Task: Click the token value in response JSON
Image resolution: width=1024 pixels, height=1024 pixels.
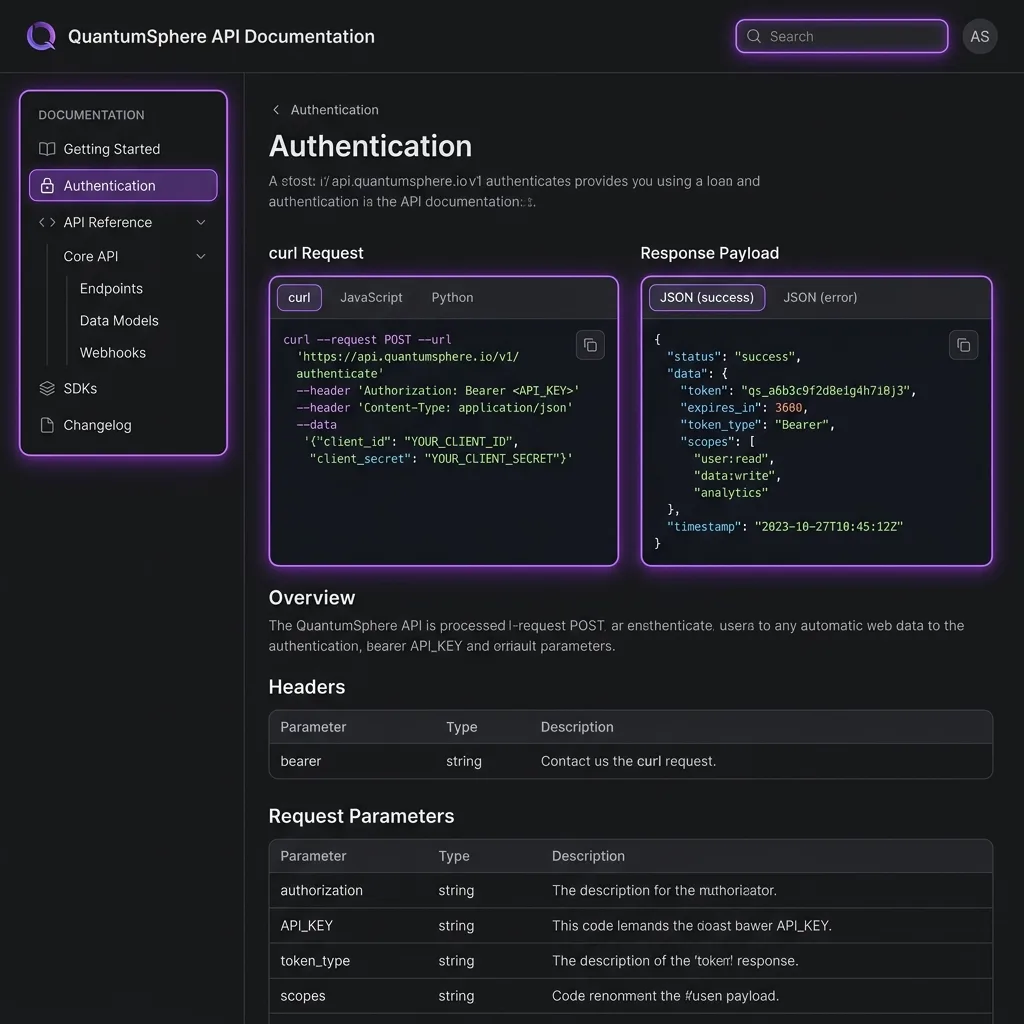Action: click(825, 391)
